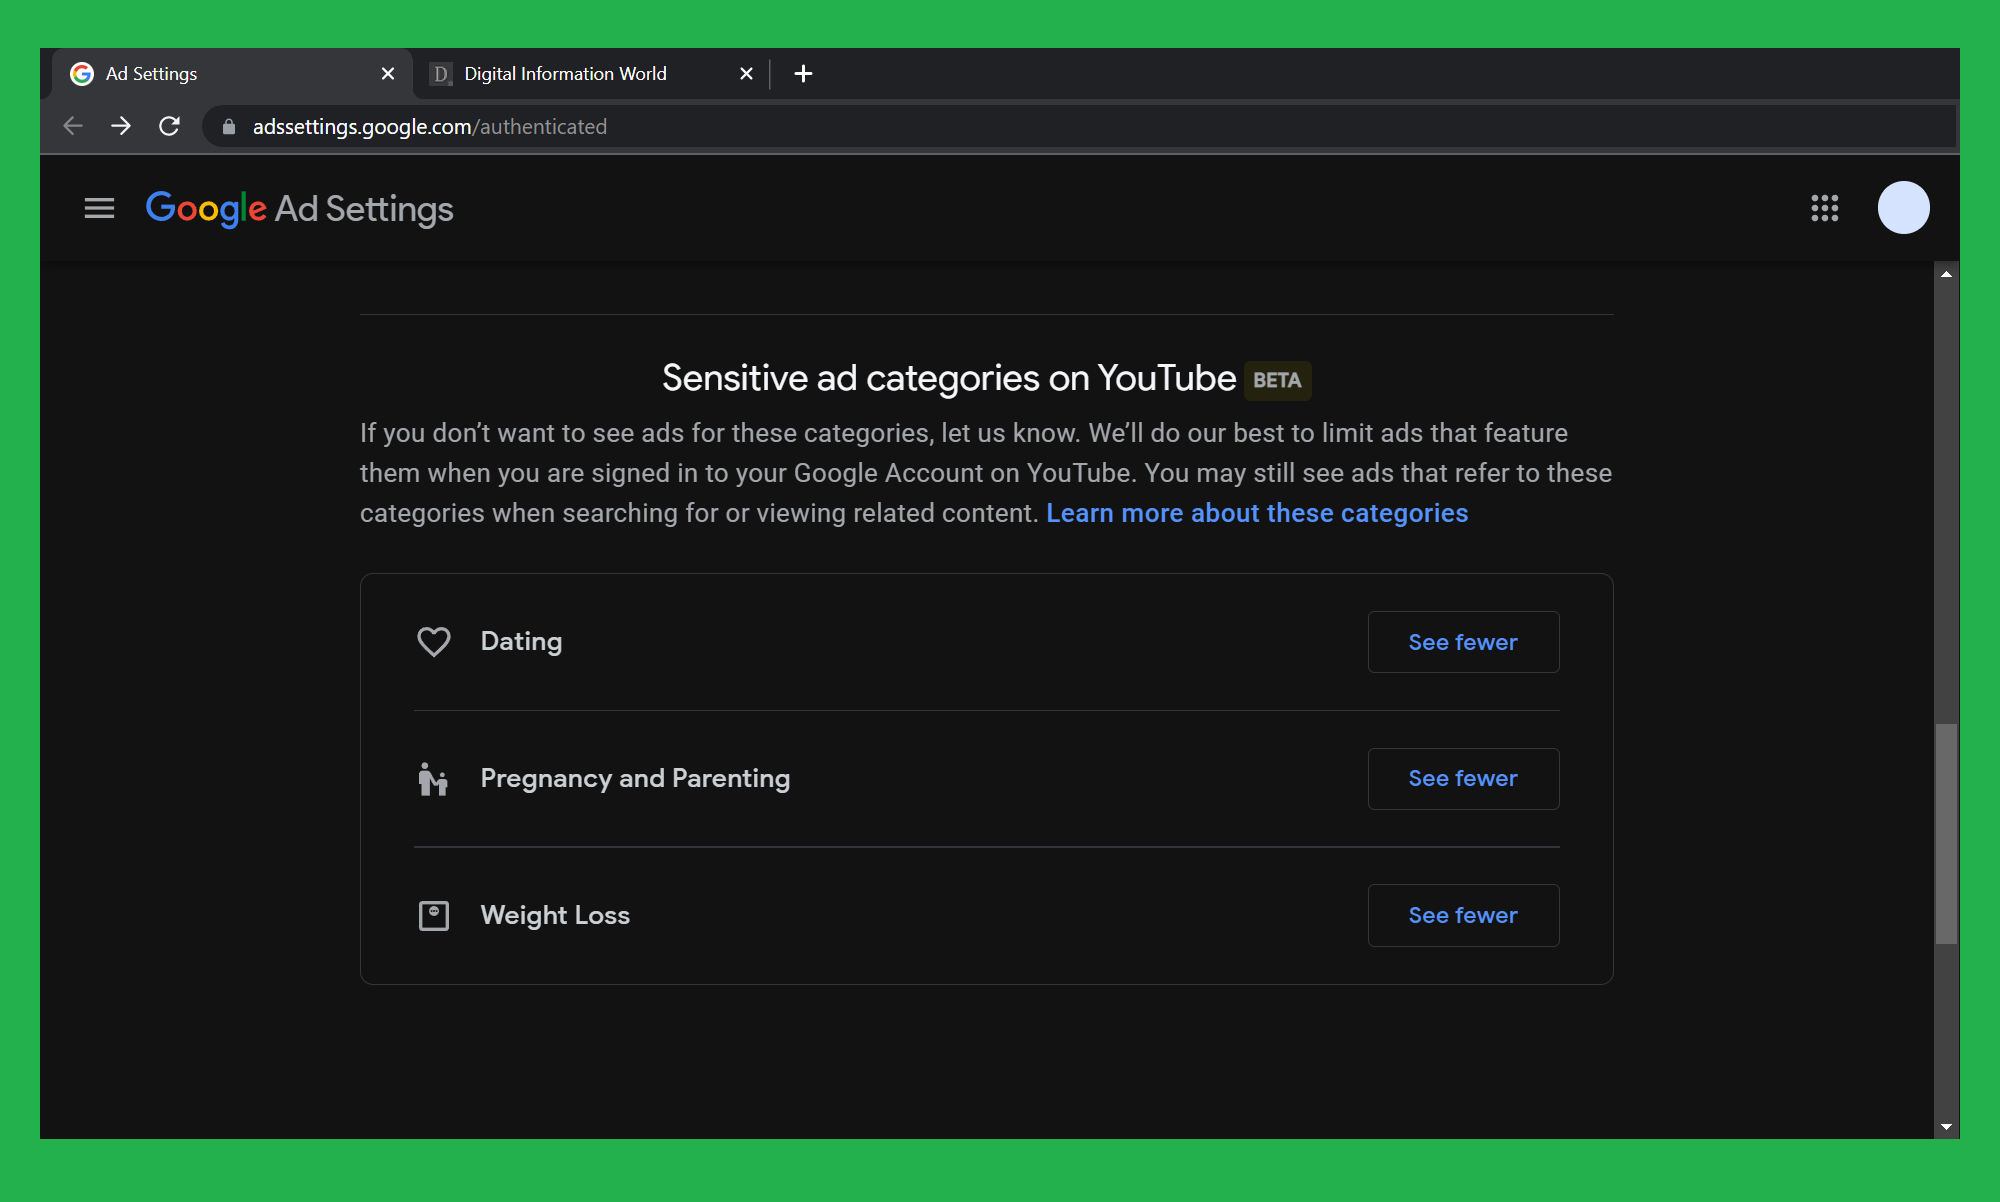
Task: Open Learn more about these categories link
Action: point(1256,513)
